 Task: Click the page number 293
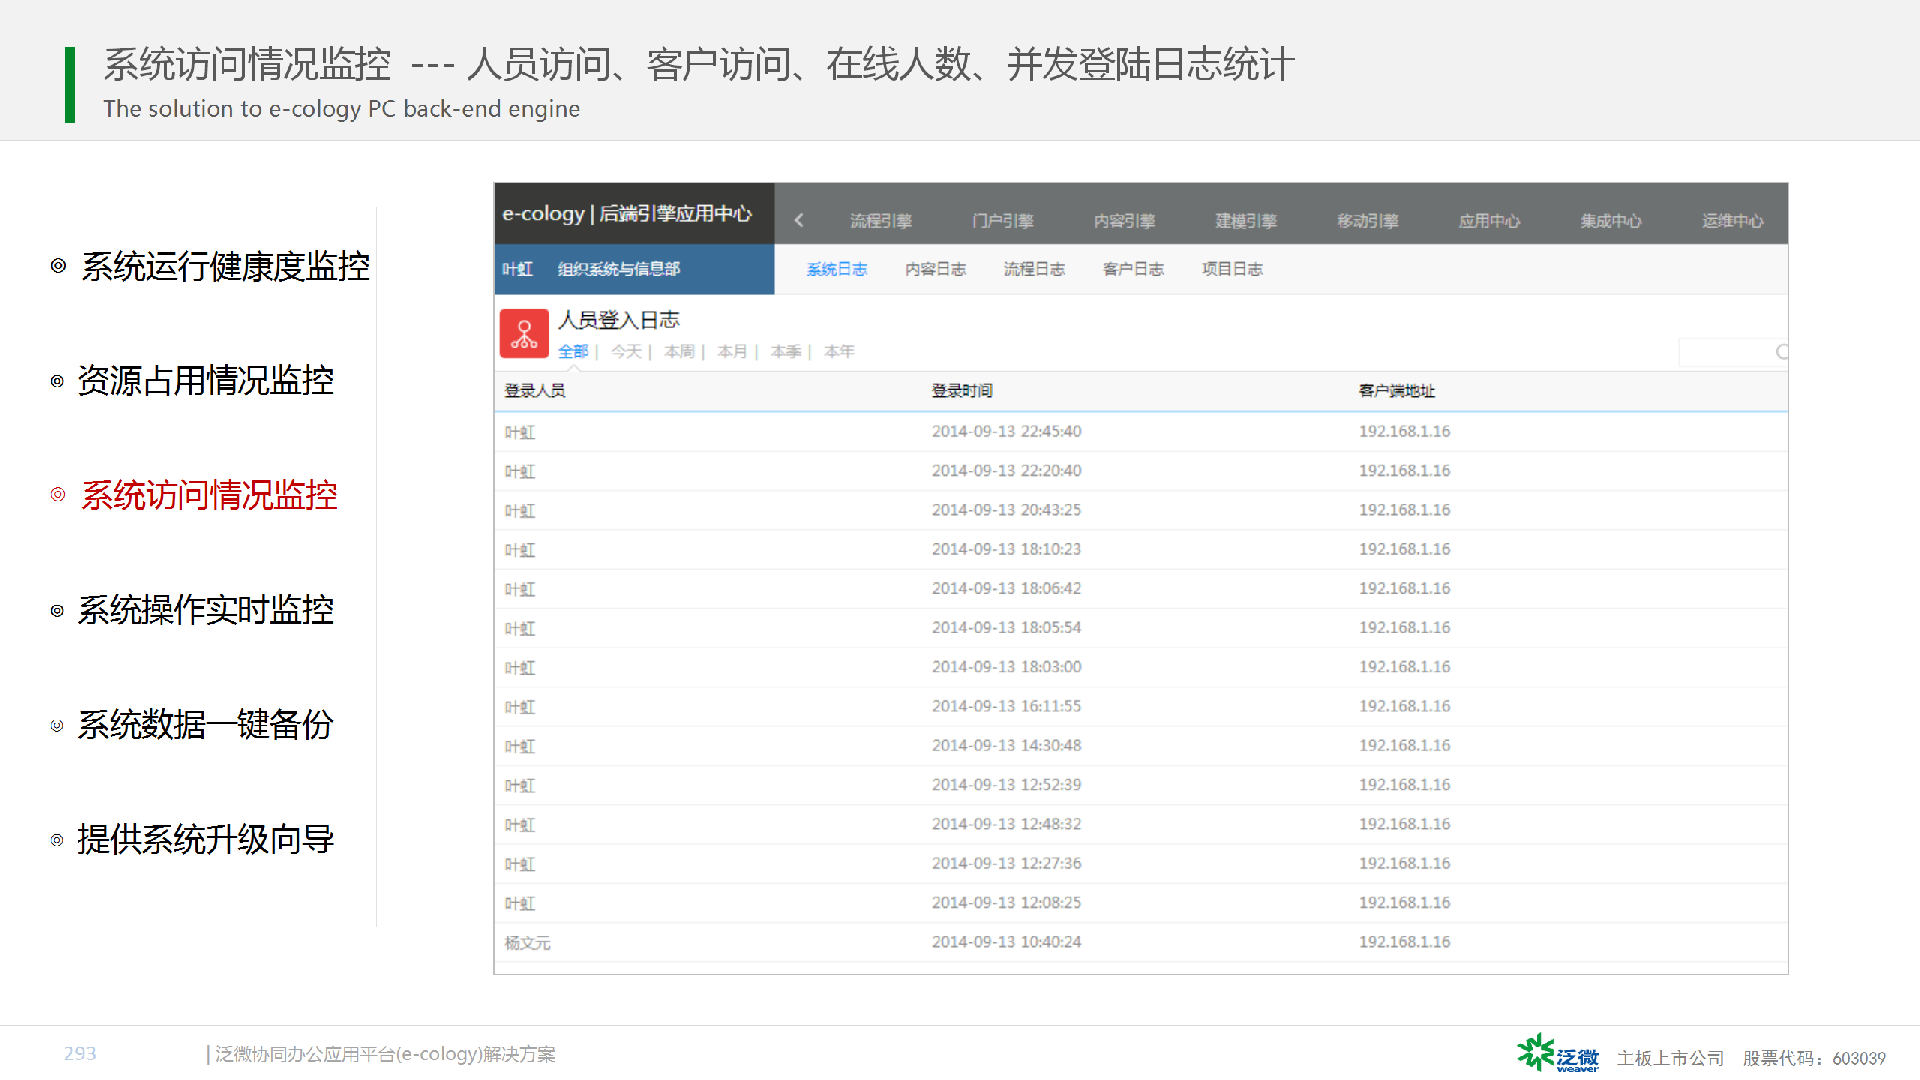(80, 1054)
